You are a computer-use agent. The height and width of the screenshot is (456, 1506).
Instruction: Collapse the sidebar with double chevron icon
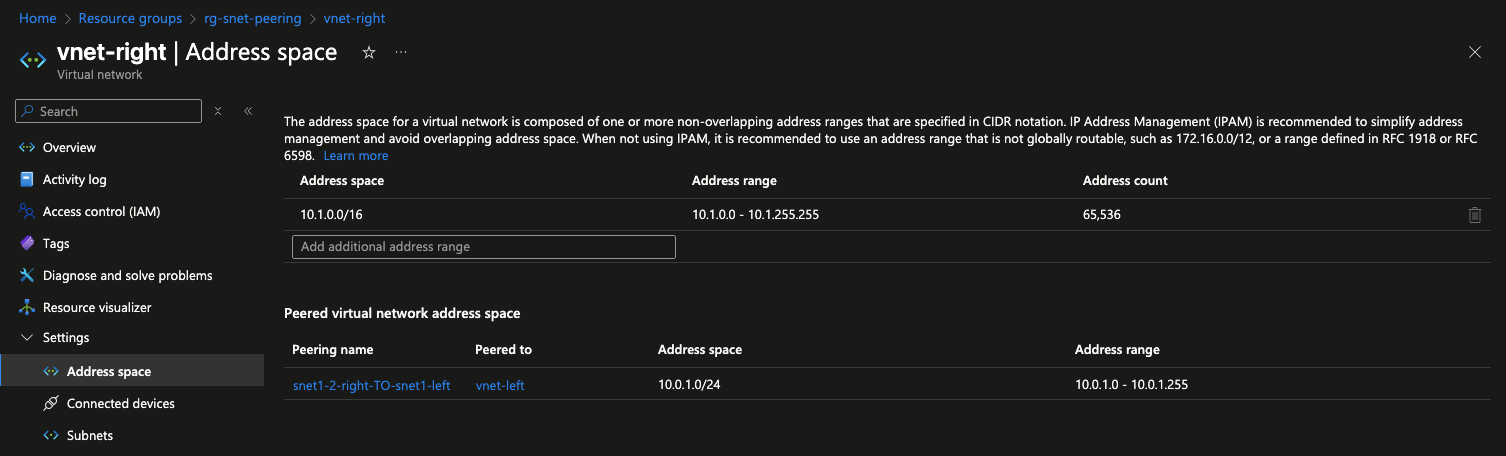coord(248,111)
